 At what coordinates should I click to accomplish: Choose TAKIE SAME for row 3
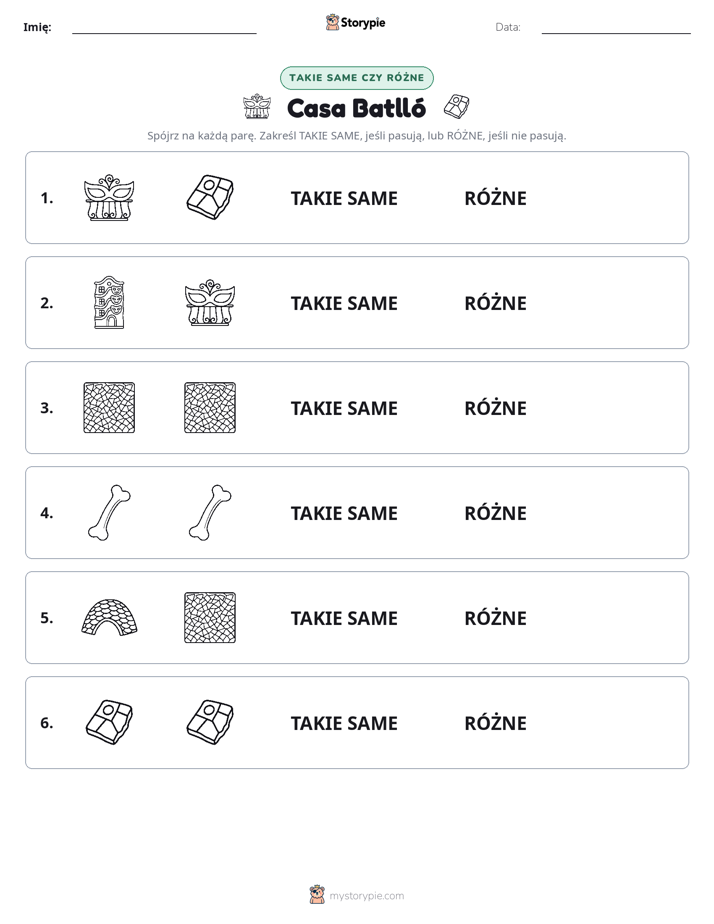(x=344, y=408)
